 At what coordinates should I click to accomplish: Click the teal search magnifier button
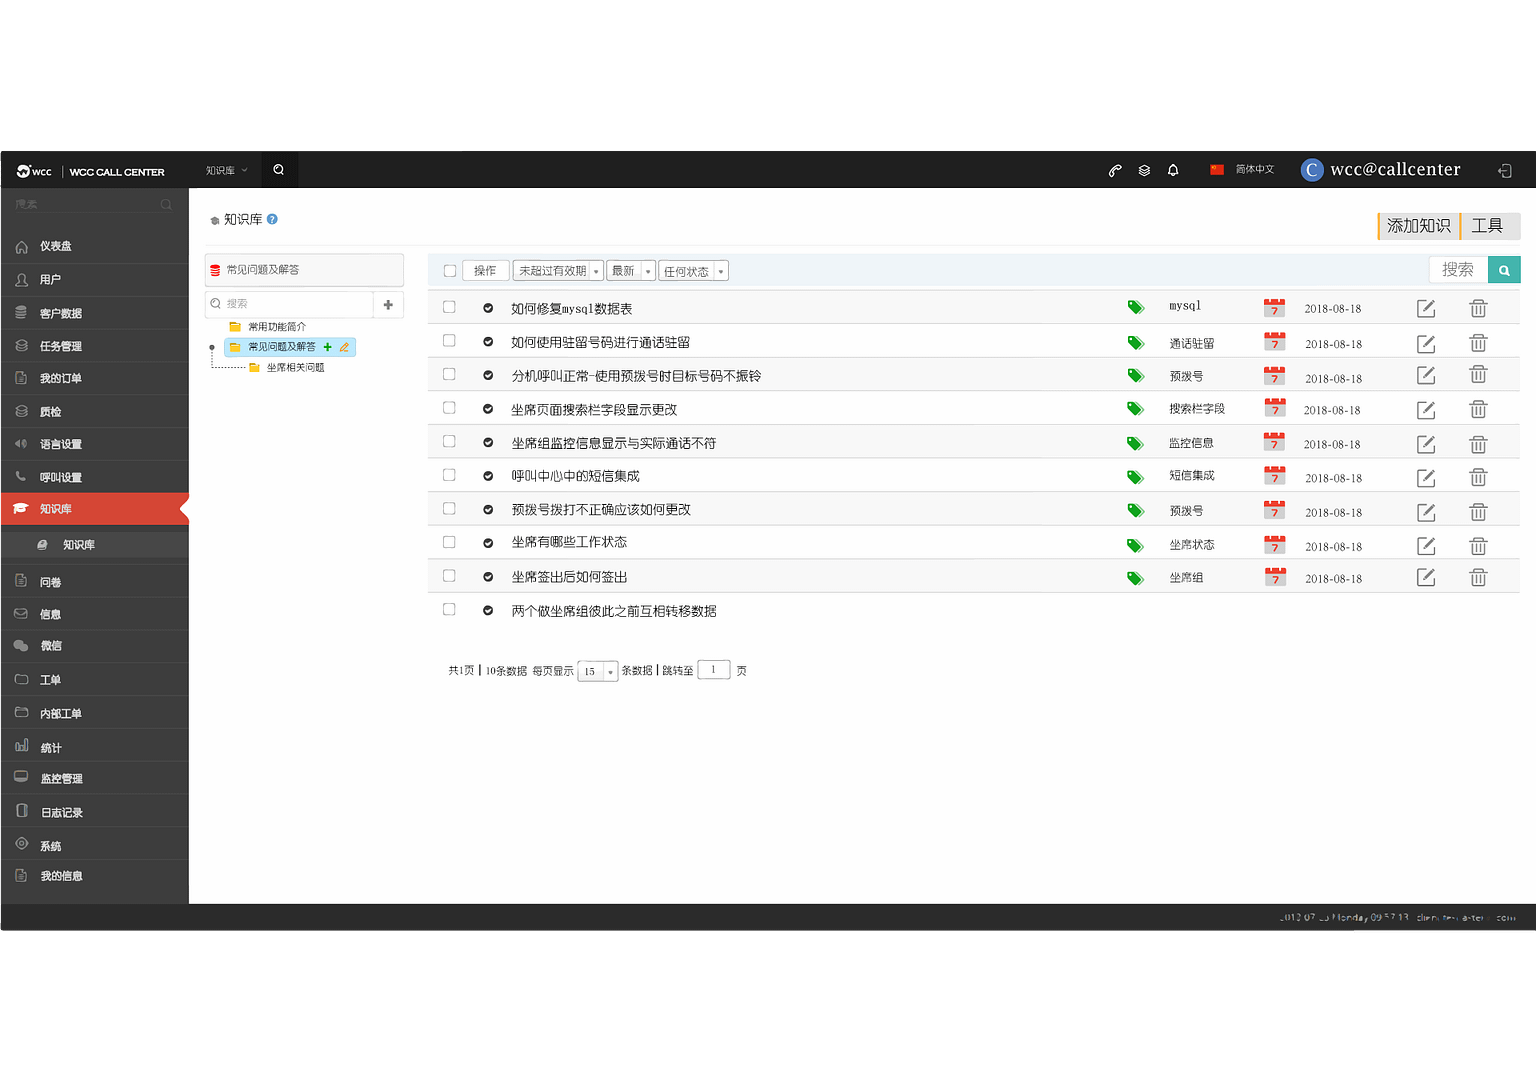click(x=1504, y=270)
